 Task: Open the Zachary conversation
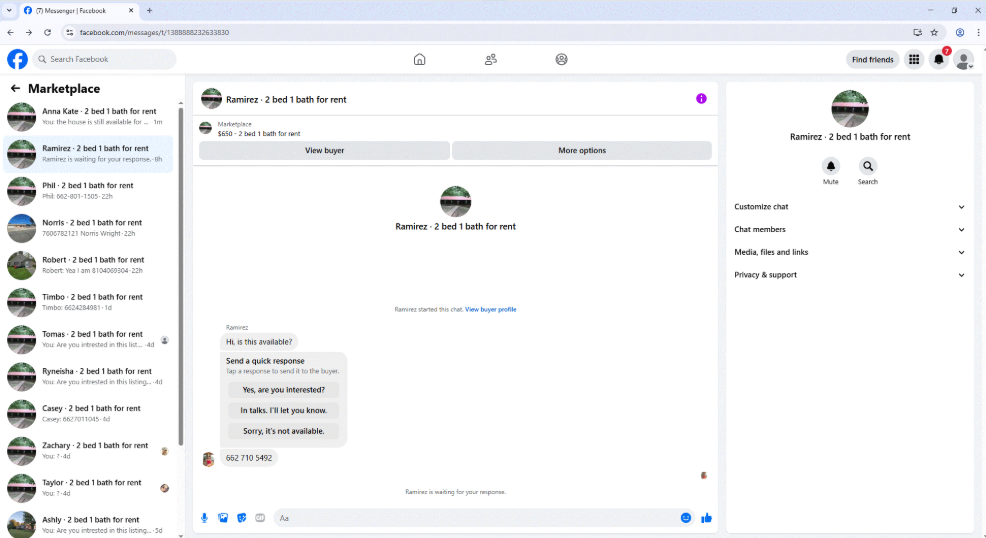coord(89,450)
